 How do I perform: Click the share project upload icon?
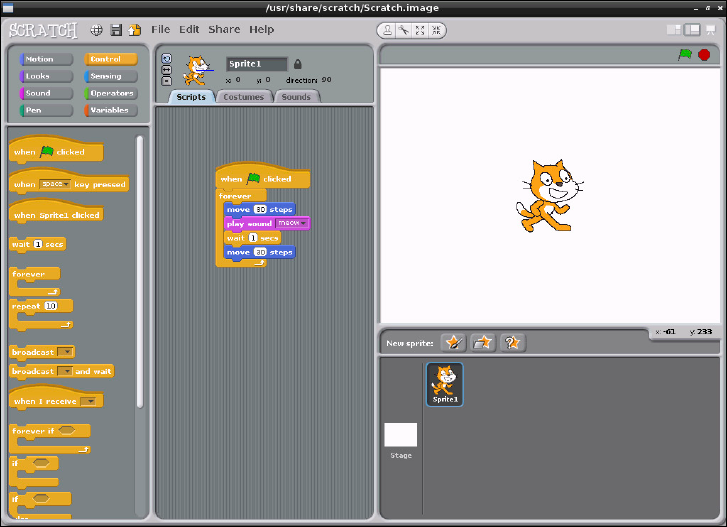[x=134, y=30]
